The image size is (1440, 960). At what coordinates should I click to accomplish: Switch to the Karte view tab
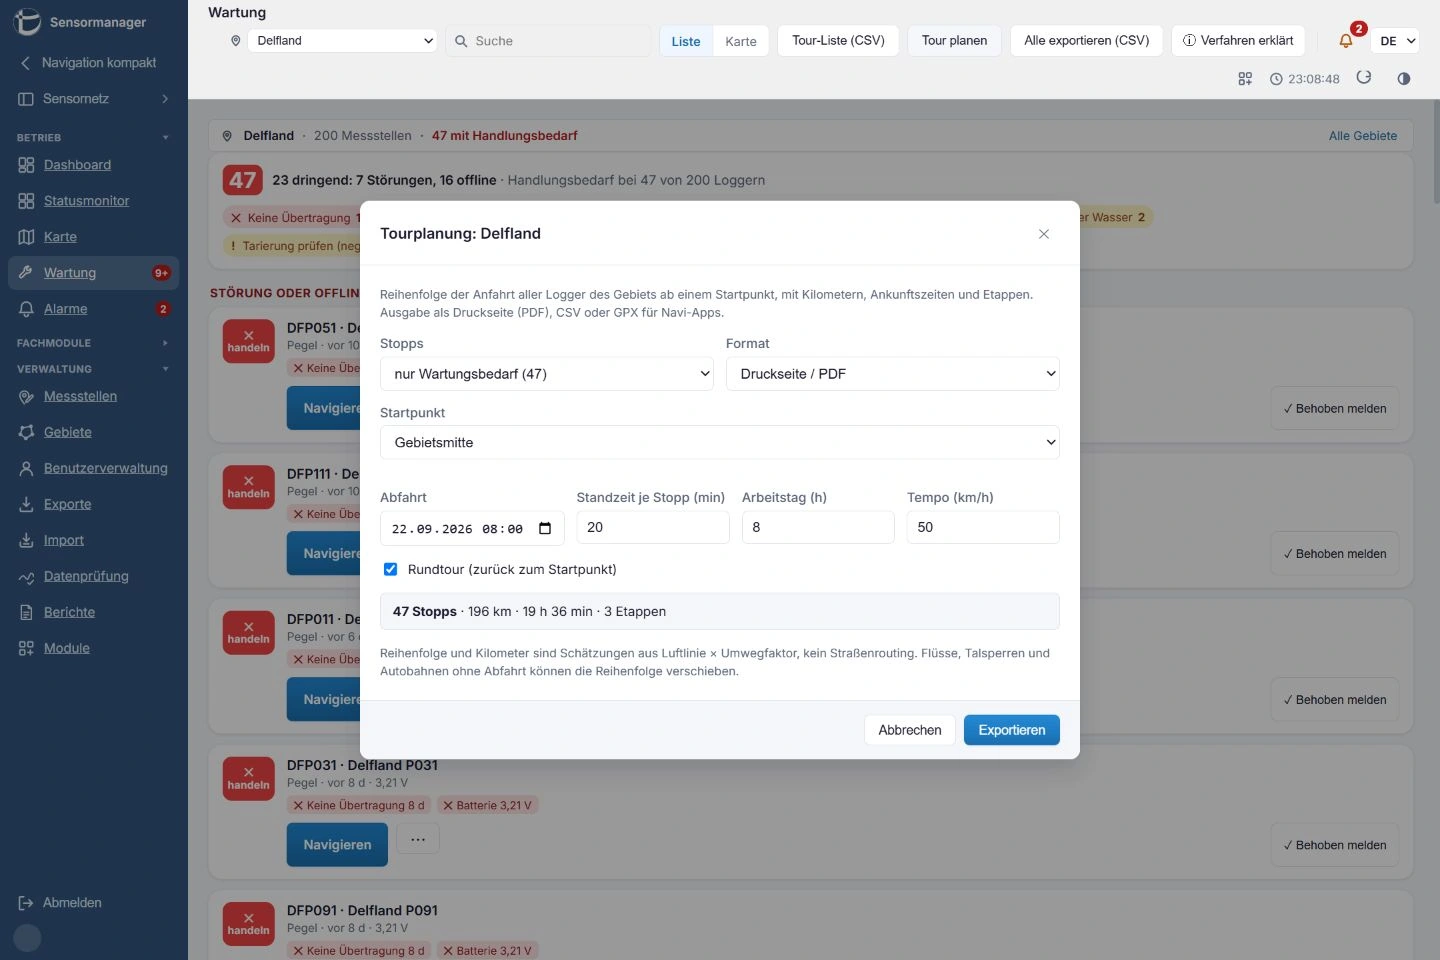point(741,41)
